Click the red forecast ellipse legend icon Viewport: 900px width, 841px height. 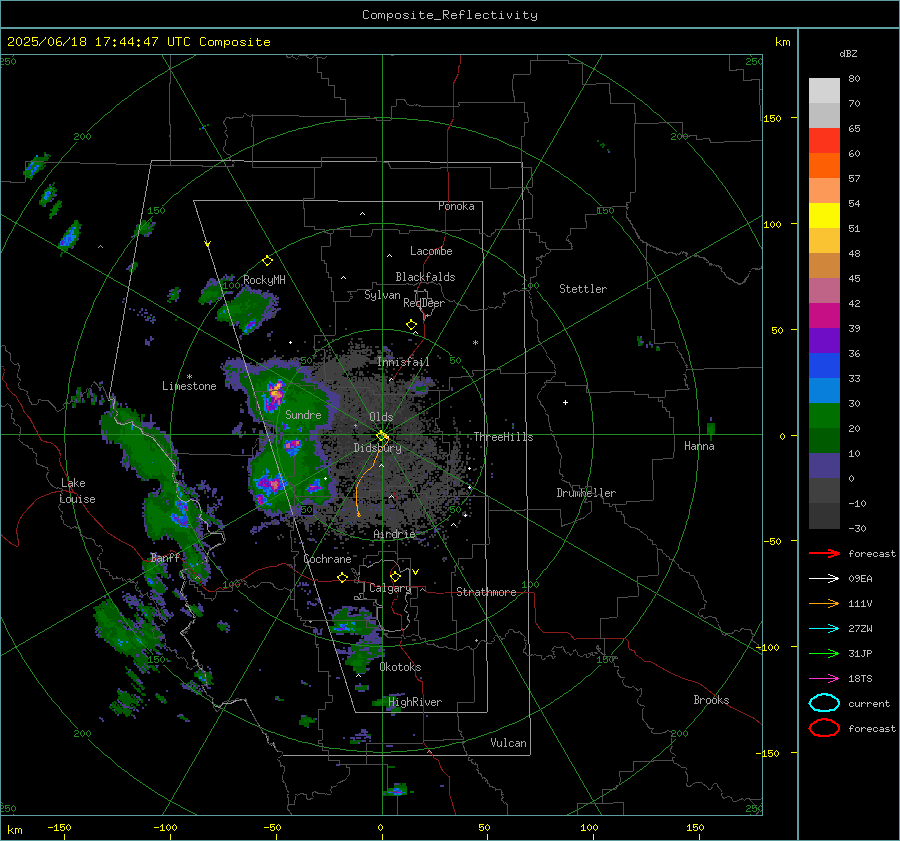(x=824, y=728)
